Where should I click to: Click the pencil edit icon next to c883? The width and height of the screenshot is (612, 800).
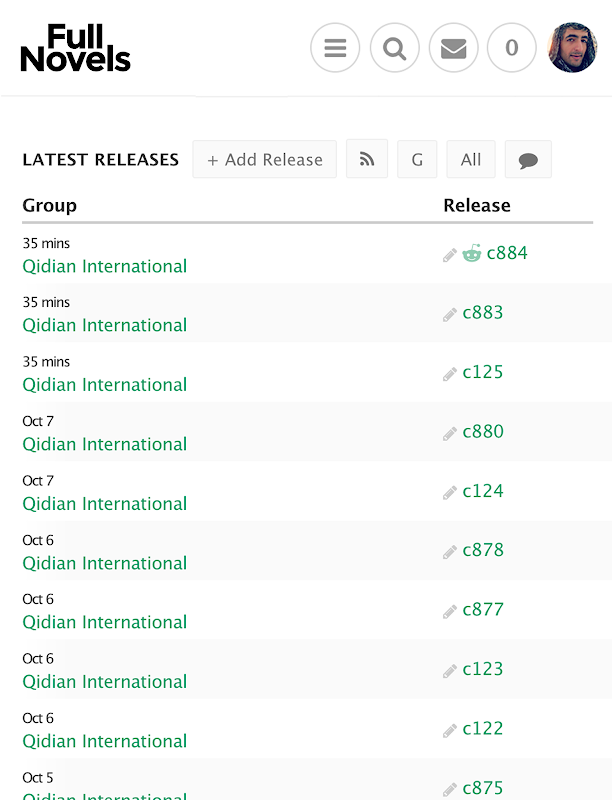(450, 314)
